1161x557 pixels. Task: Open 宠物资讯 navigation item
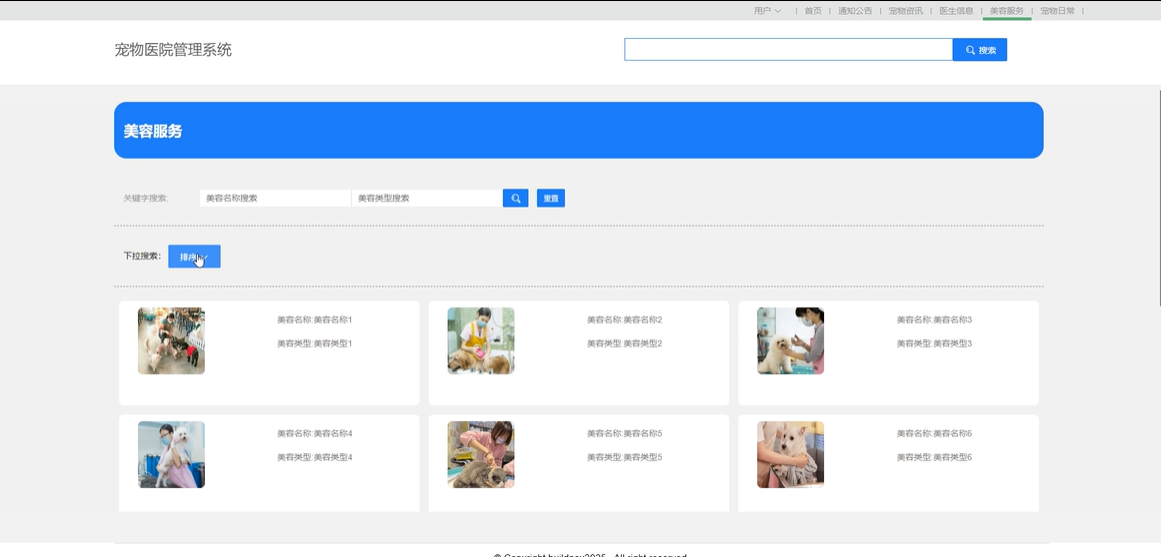906,10
